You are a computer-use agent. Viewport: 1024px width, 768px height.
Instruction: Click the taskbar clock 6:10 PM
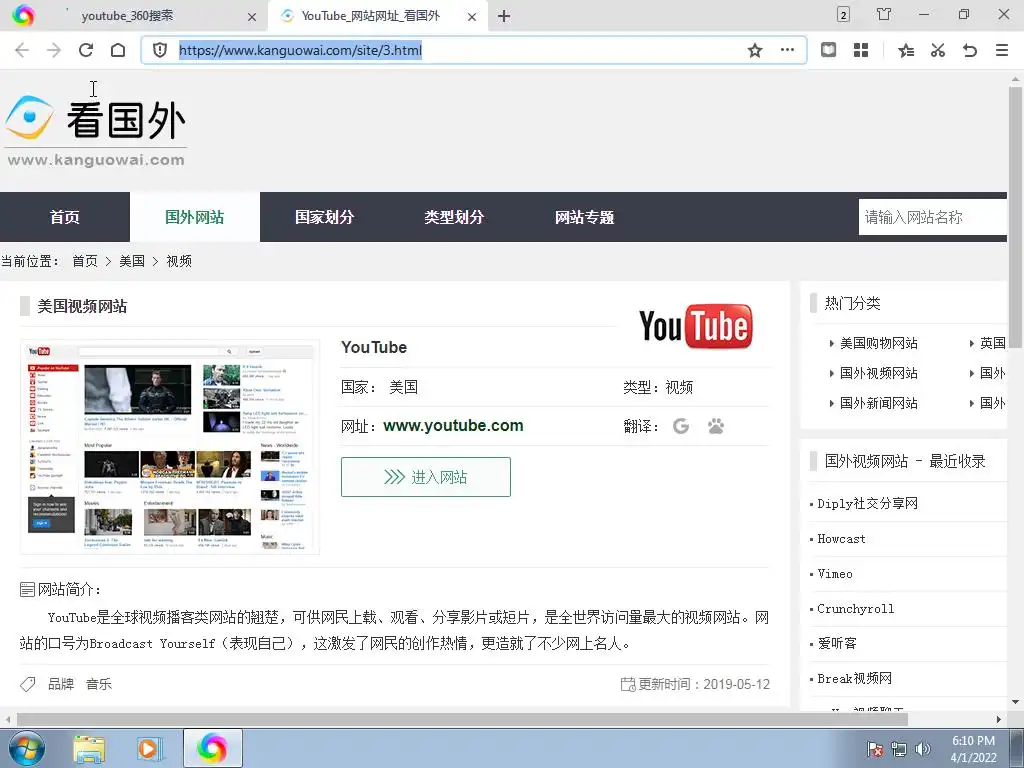(x=973, y=741)
